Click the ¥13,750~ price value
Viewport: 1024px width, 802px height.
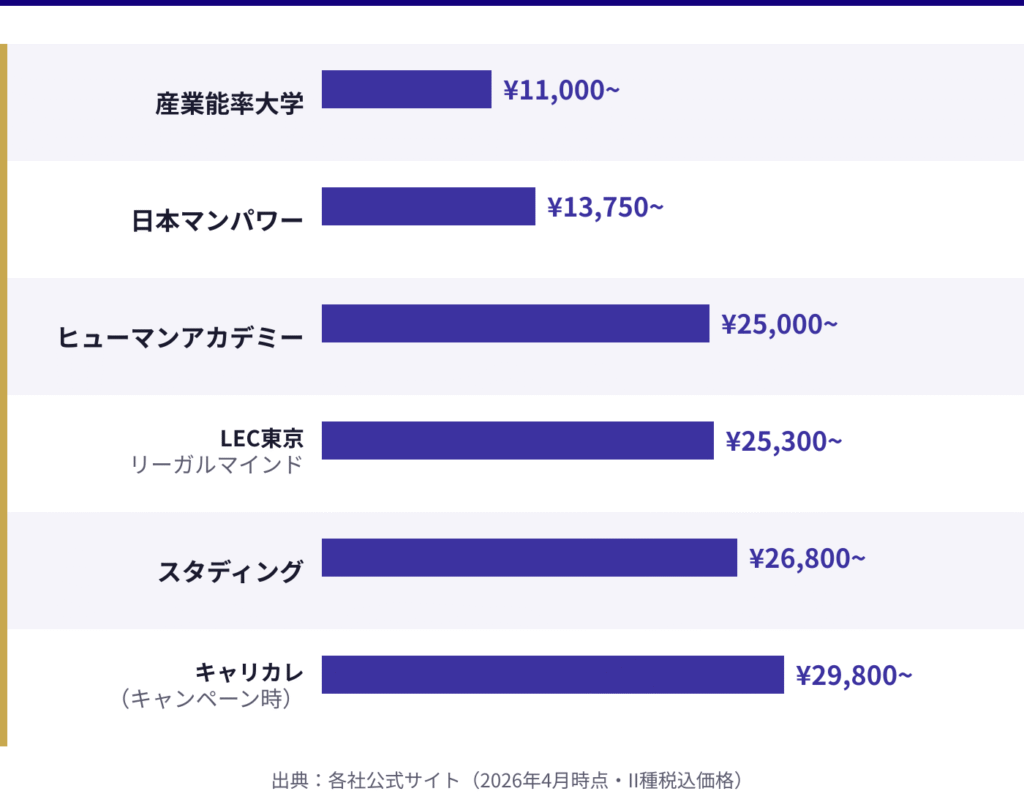coord(605,207)
